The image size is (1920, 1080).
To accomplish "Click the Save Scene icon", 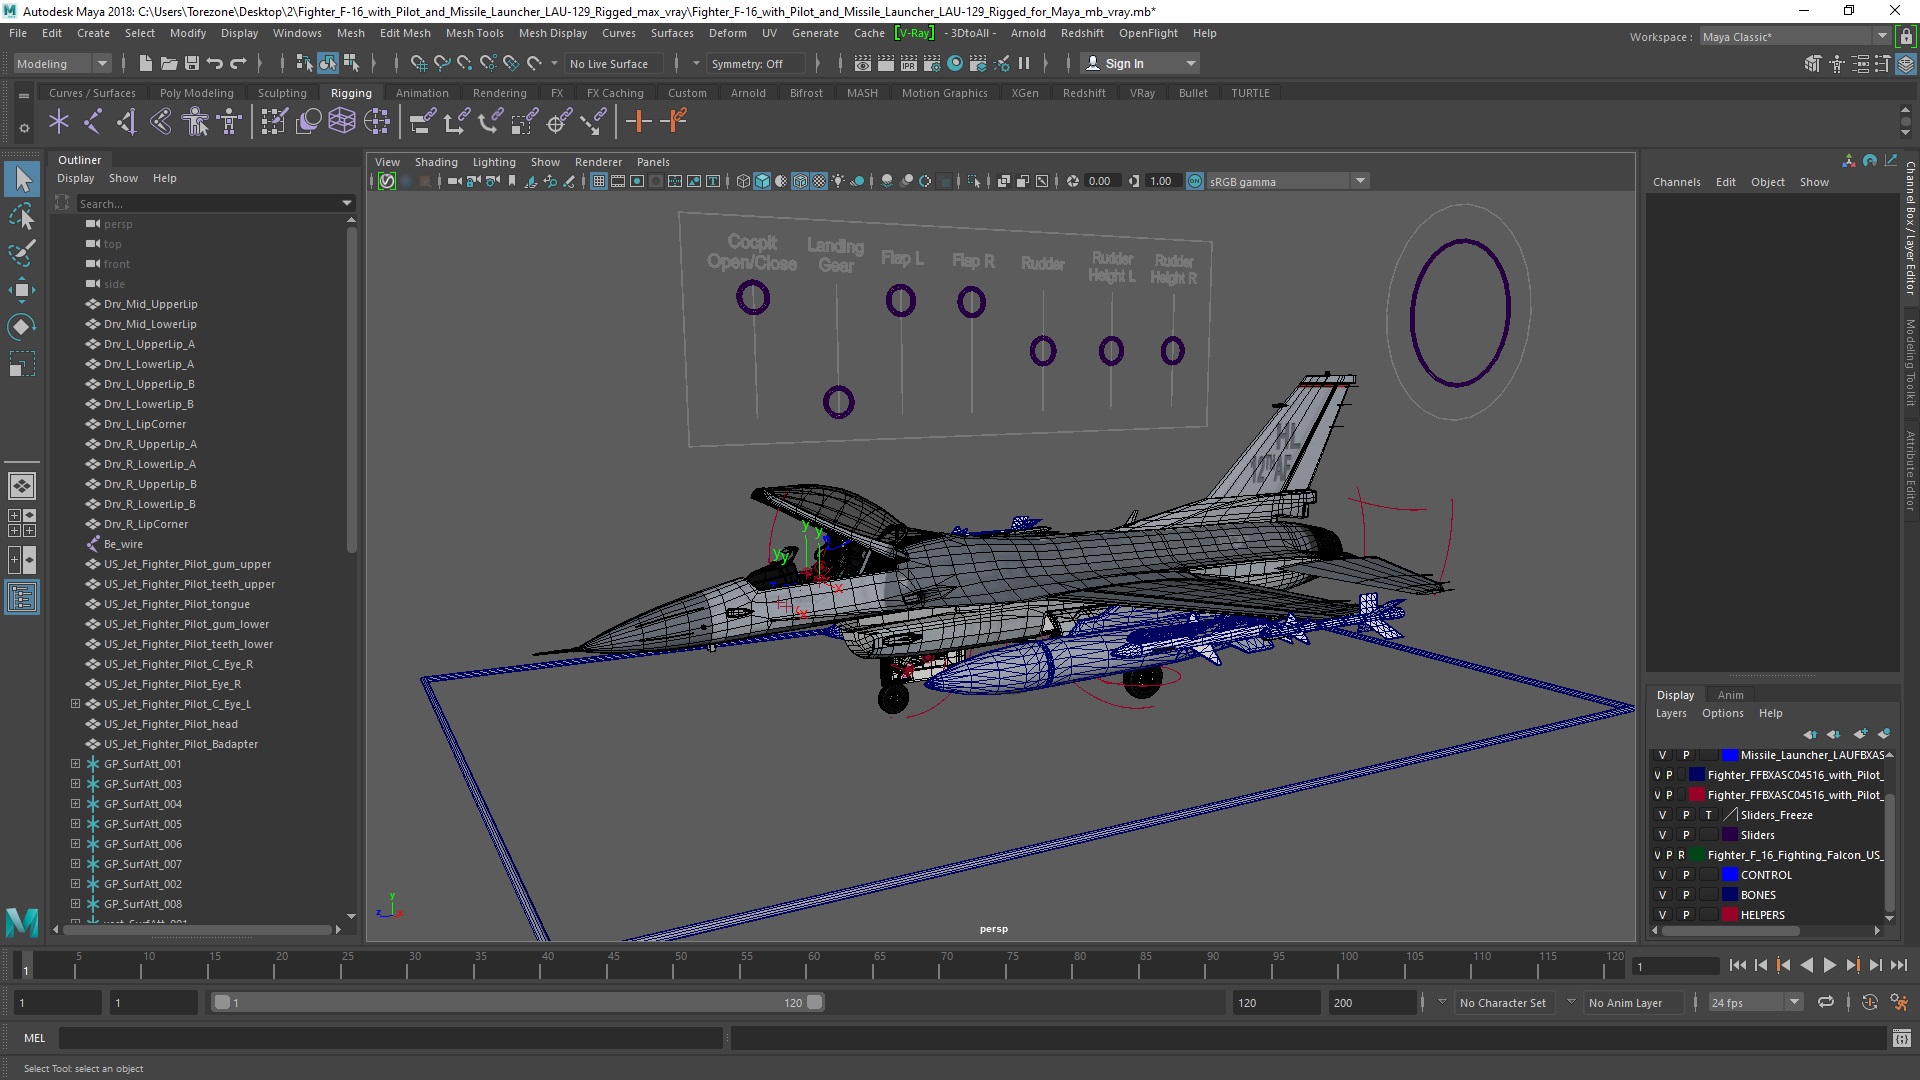I will [x=192, y=63].
